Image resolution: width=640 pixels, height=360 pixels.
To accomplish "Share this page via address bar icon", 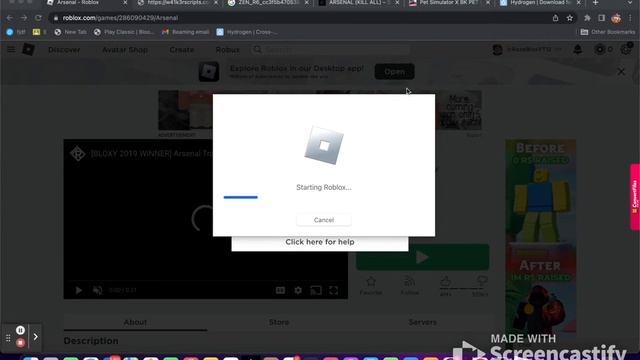I will point(556,18).
